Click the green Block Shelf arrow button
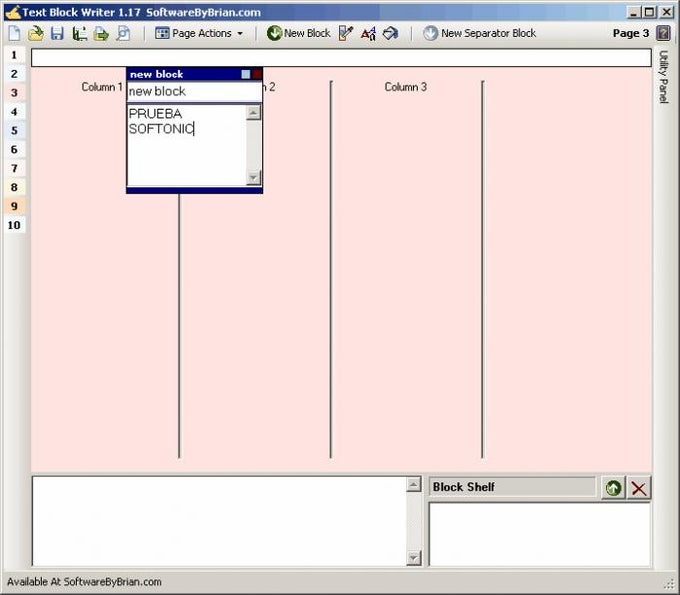Image resolution: width=680 pixels, height=595 pixels. (613, 488)
